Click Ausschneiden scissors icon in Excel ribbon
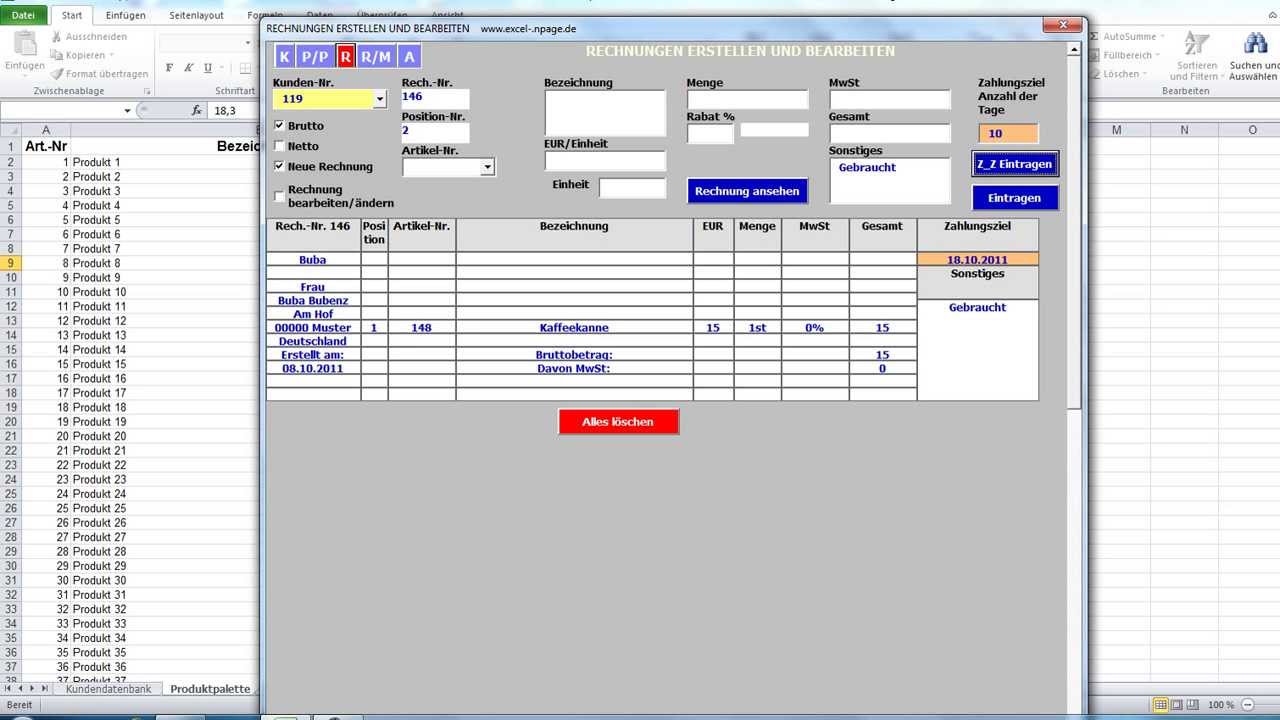1280x720 pixels. pyautogui.click(x=57, y=37)
